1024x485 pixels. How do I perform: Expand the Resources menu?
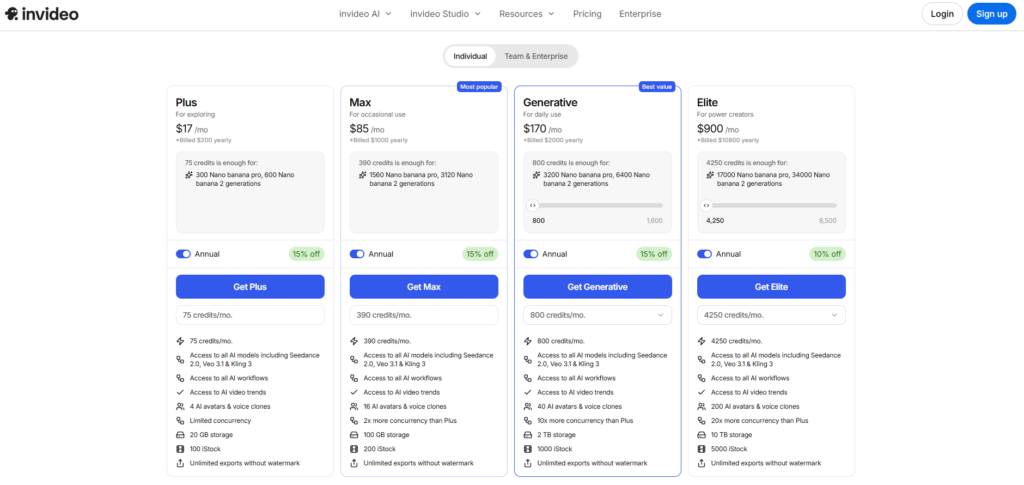click(526, 14)
